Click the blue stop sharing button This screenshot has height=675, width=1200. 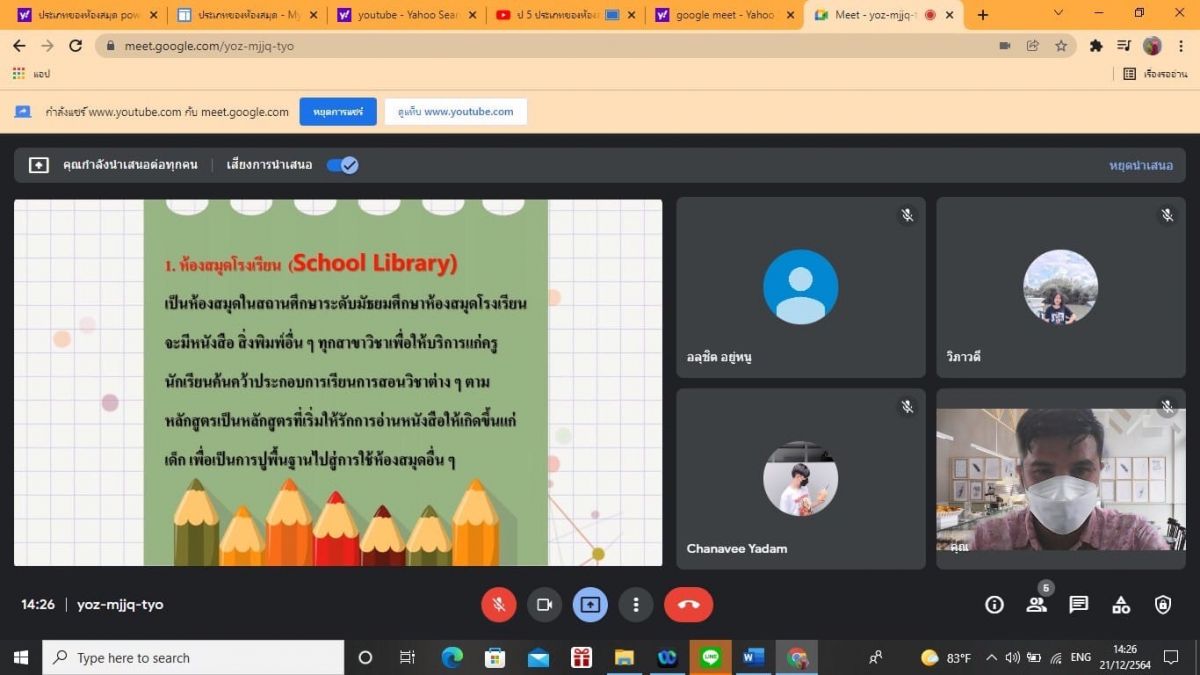pos(338,112)
